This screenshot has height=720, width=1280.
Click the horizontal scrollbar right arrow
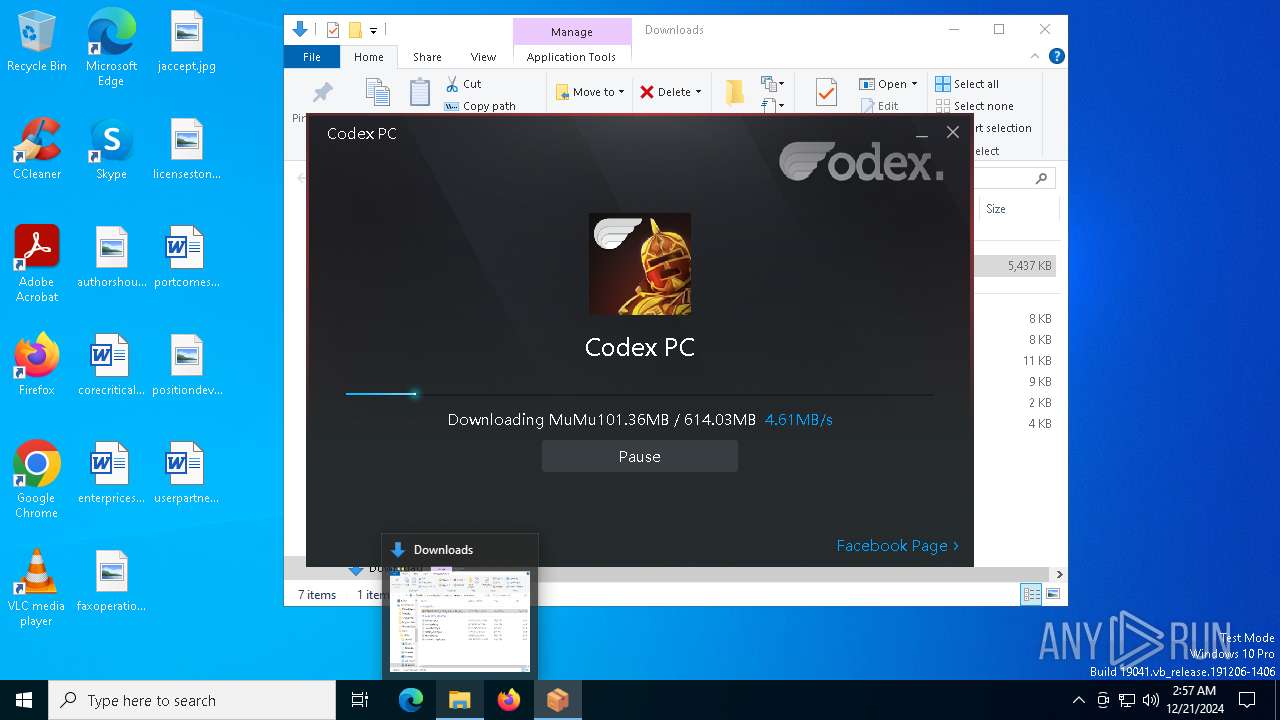tap(1059, 574)
